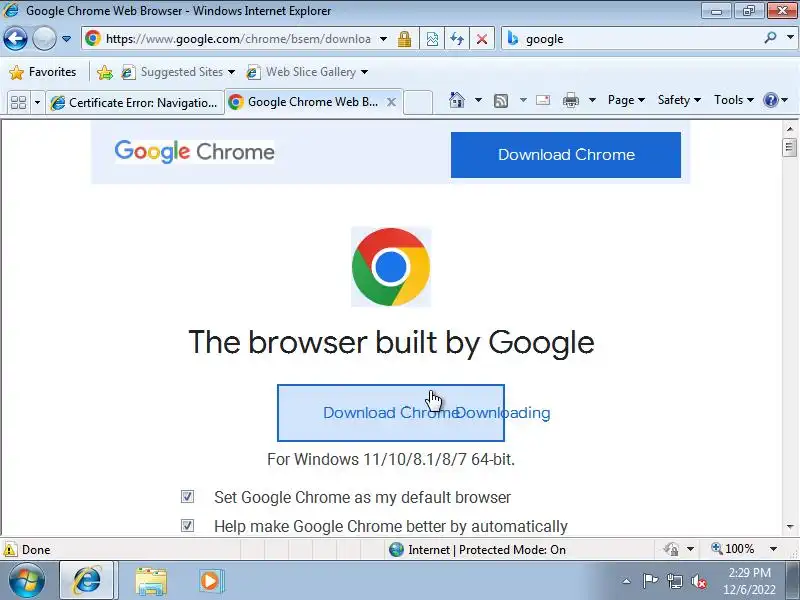The width and height of the screenshot is (800, 600).
Task: Launch Windows Media Player from taskbar
Action: 210,581
